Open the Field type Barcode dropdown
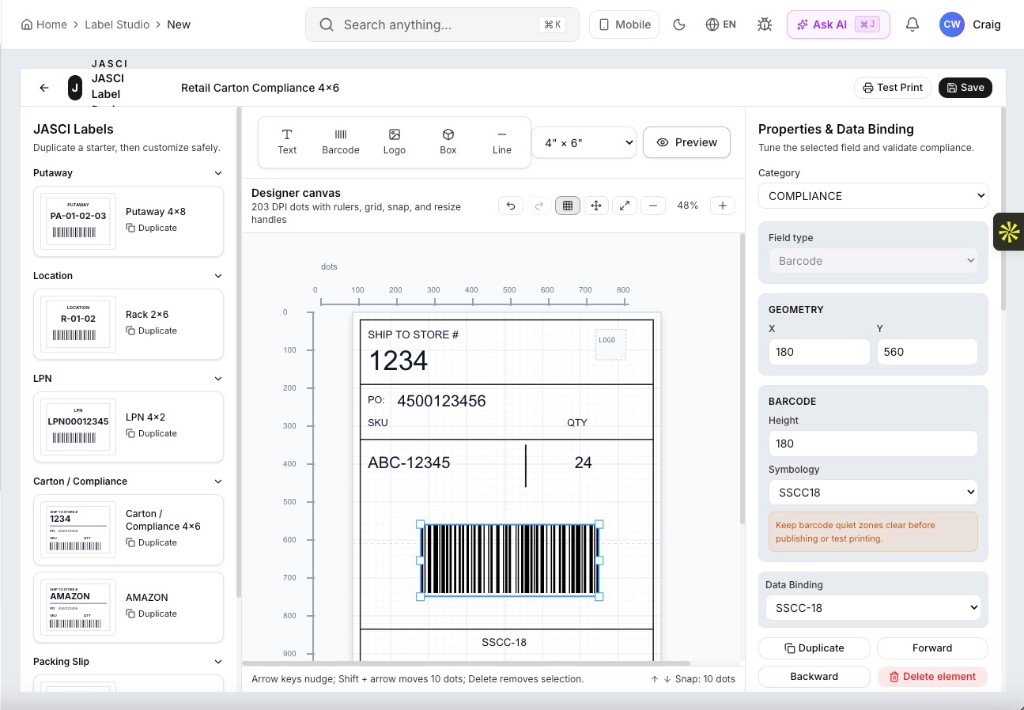The image size is (1024, 710). click(x=872, y=261)
